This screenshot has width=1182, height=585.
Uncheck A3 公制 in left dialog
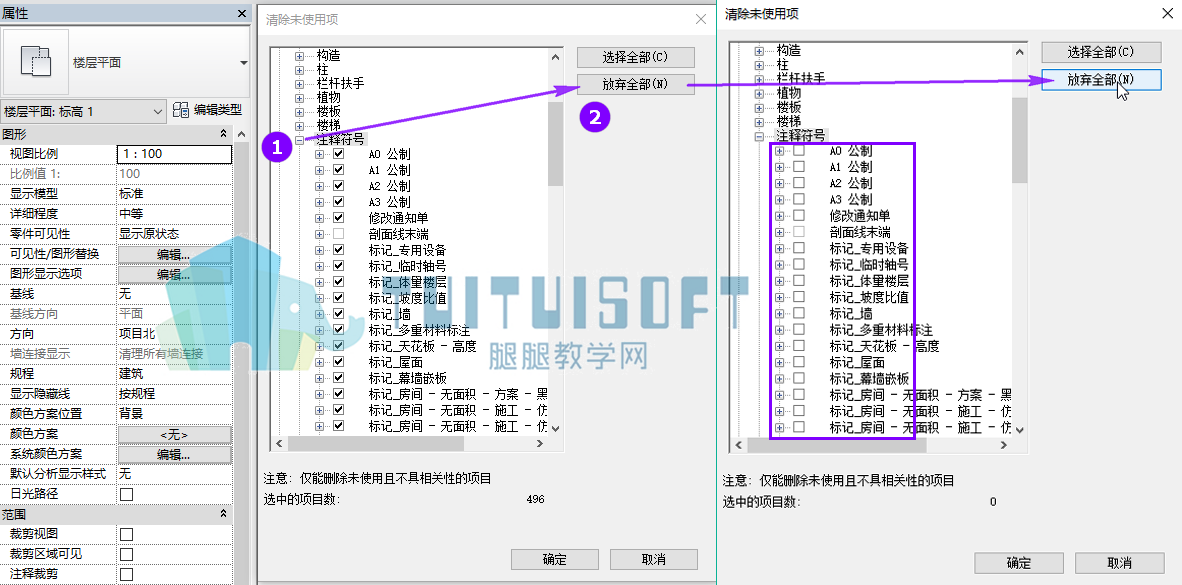pos(338,202)
